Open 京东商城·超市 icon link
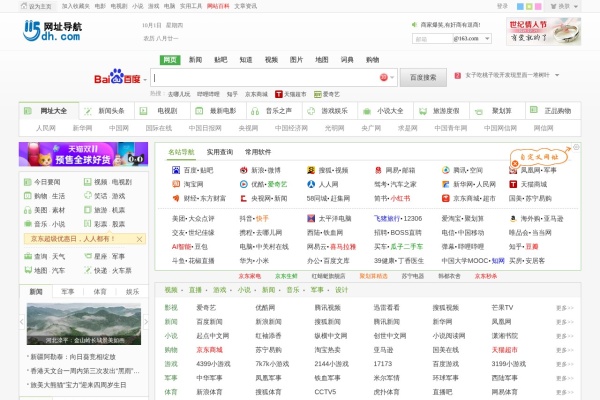This screenshot has width=600, height=400. 445,198
